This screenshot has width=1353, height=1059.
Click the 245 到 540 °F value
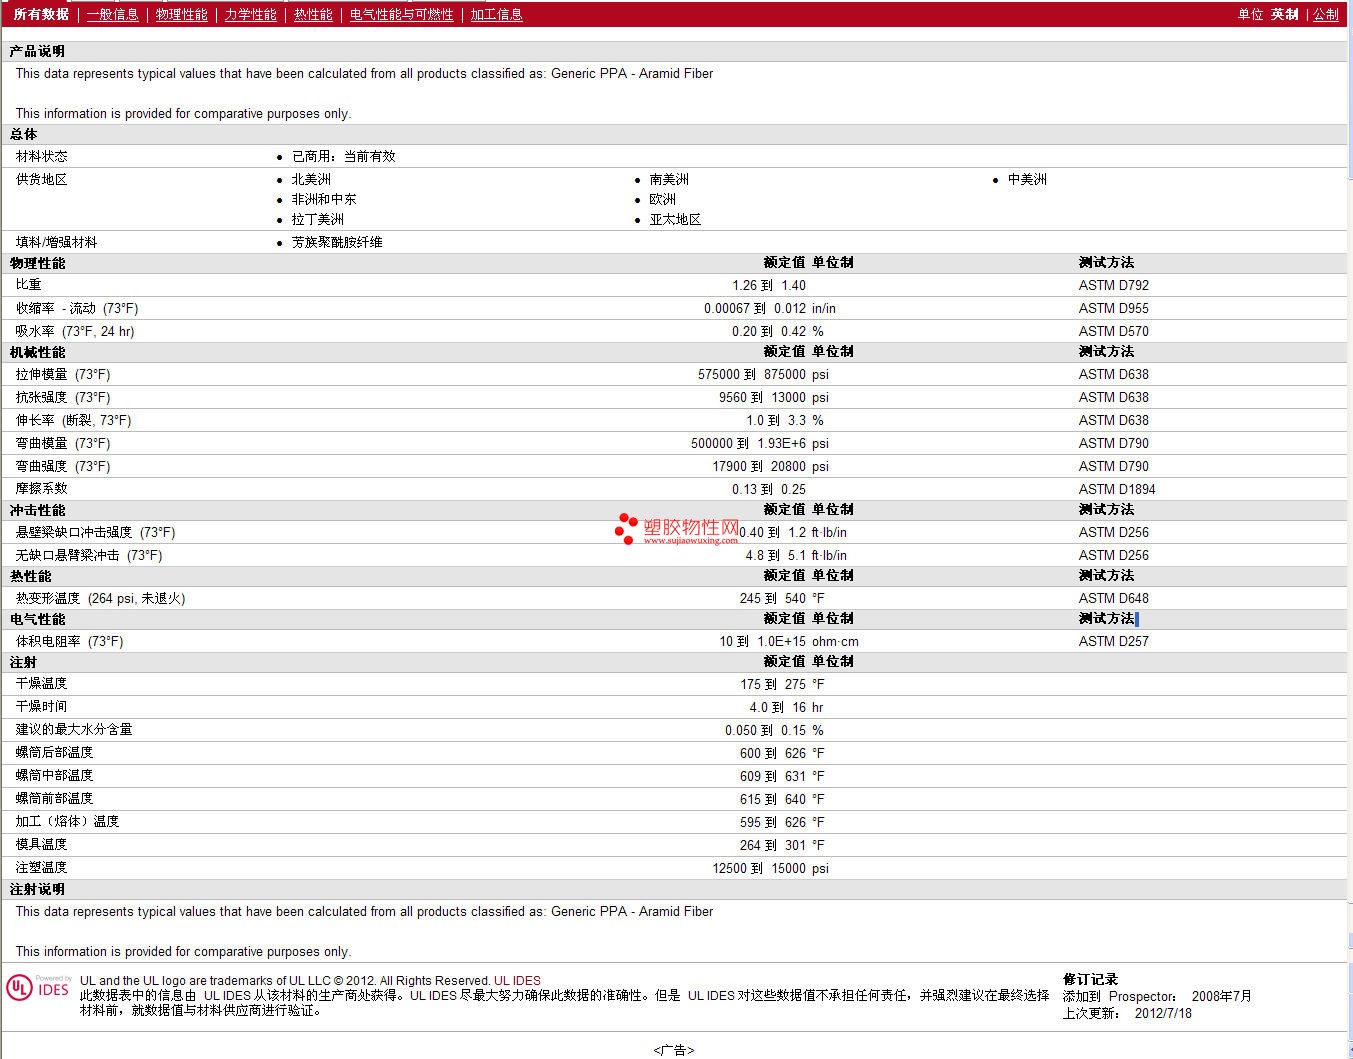782,598
